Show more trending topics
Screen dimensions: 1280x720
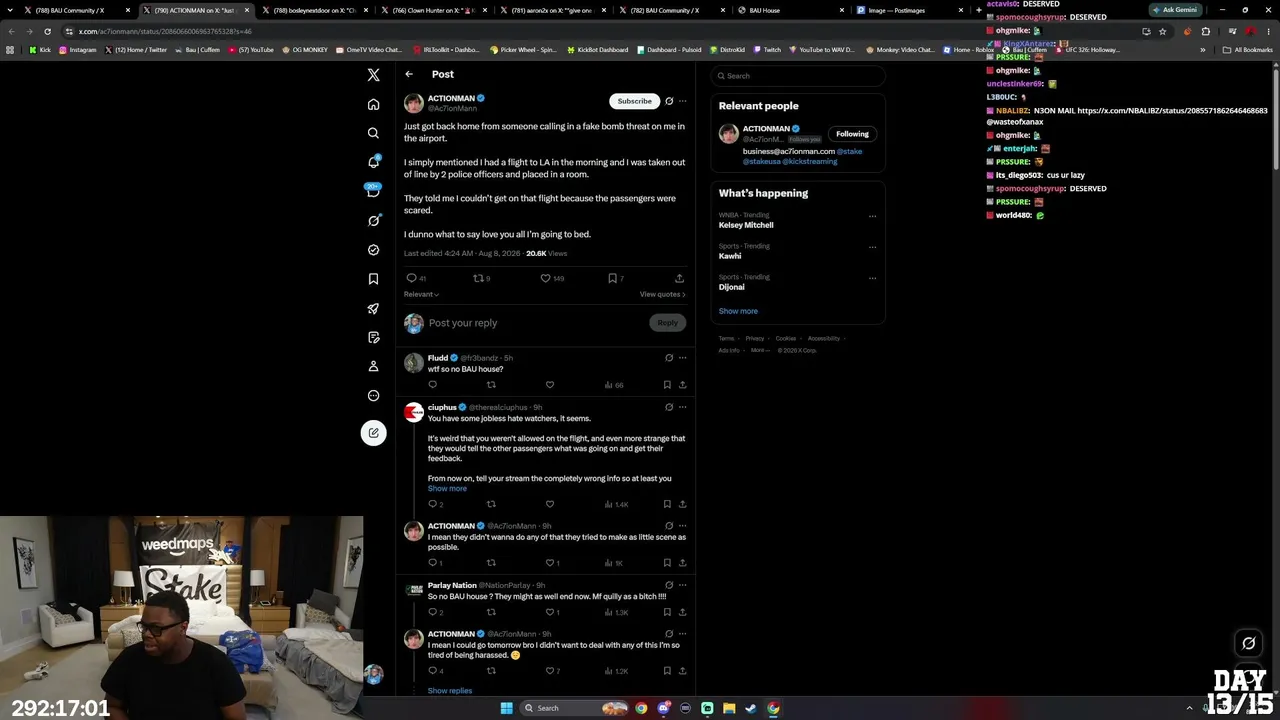[738, 311]
